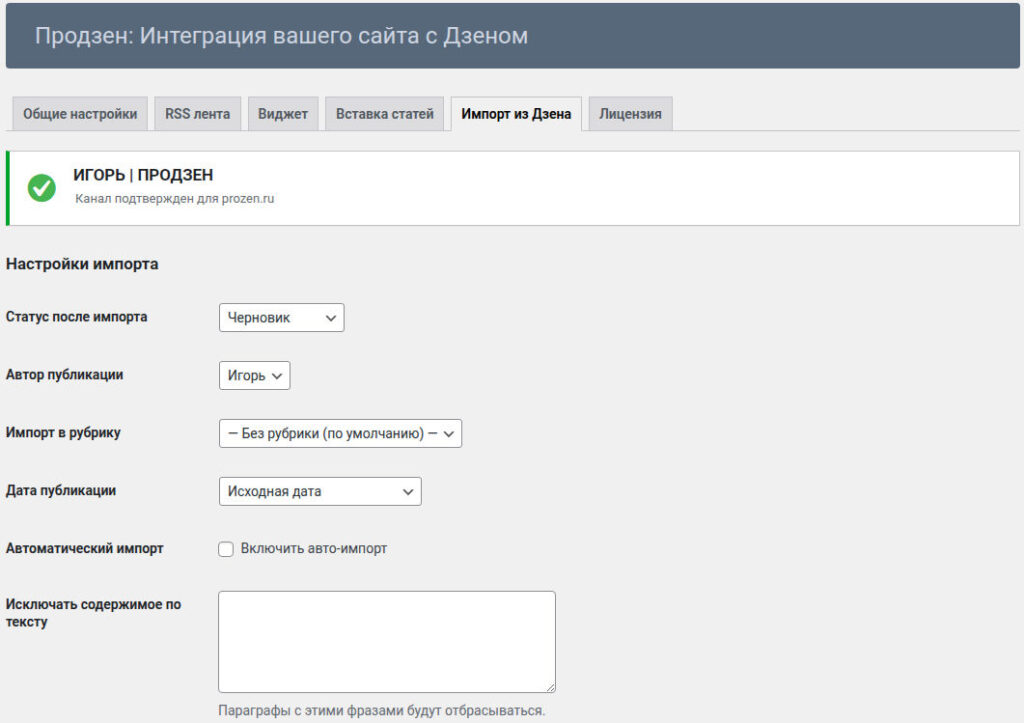
Task: Open the Лицензия tab
Action: [630, 114]
